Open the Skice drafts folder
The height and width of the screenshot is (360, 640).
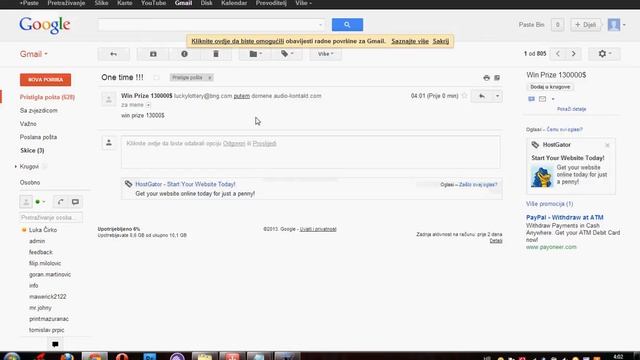32,151
